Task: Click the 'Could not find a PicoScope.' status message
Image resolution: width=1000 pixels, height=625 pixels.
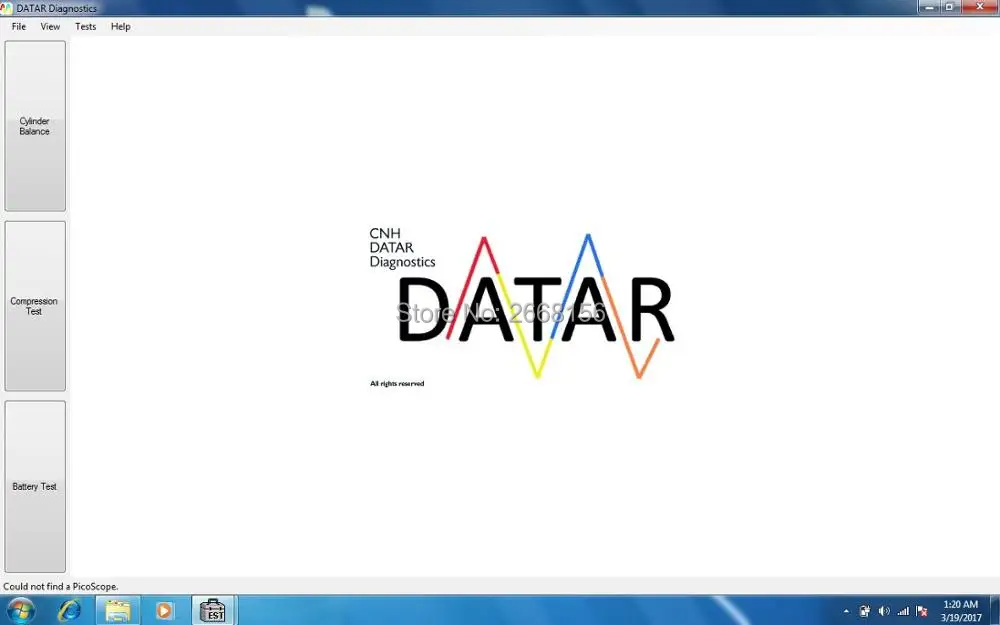Action: (x=61, y=586)
